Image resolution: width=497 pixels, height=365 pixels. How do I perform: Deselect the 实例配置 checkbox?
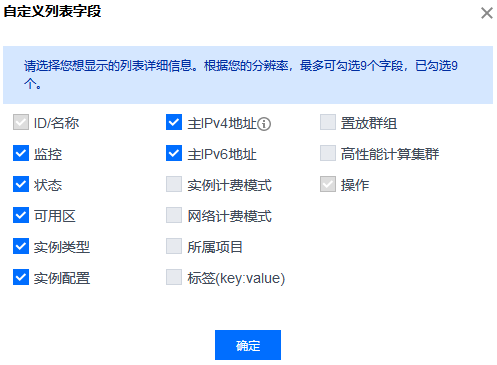(21, 277)
